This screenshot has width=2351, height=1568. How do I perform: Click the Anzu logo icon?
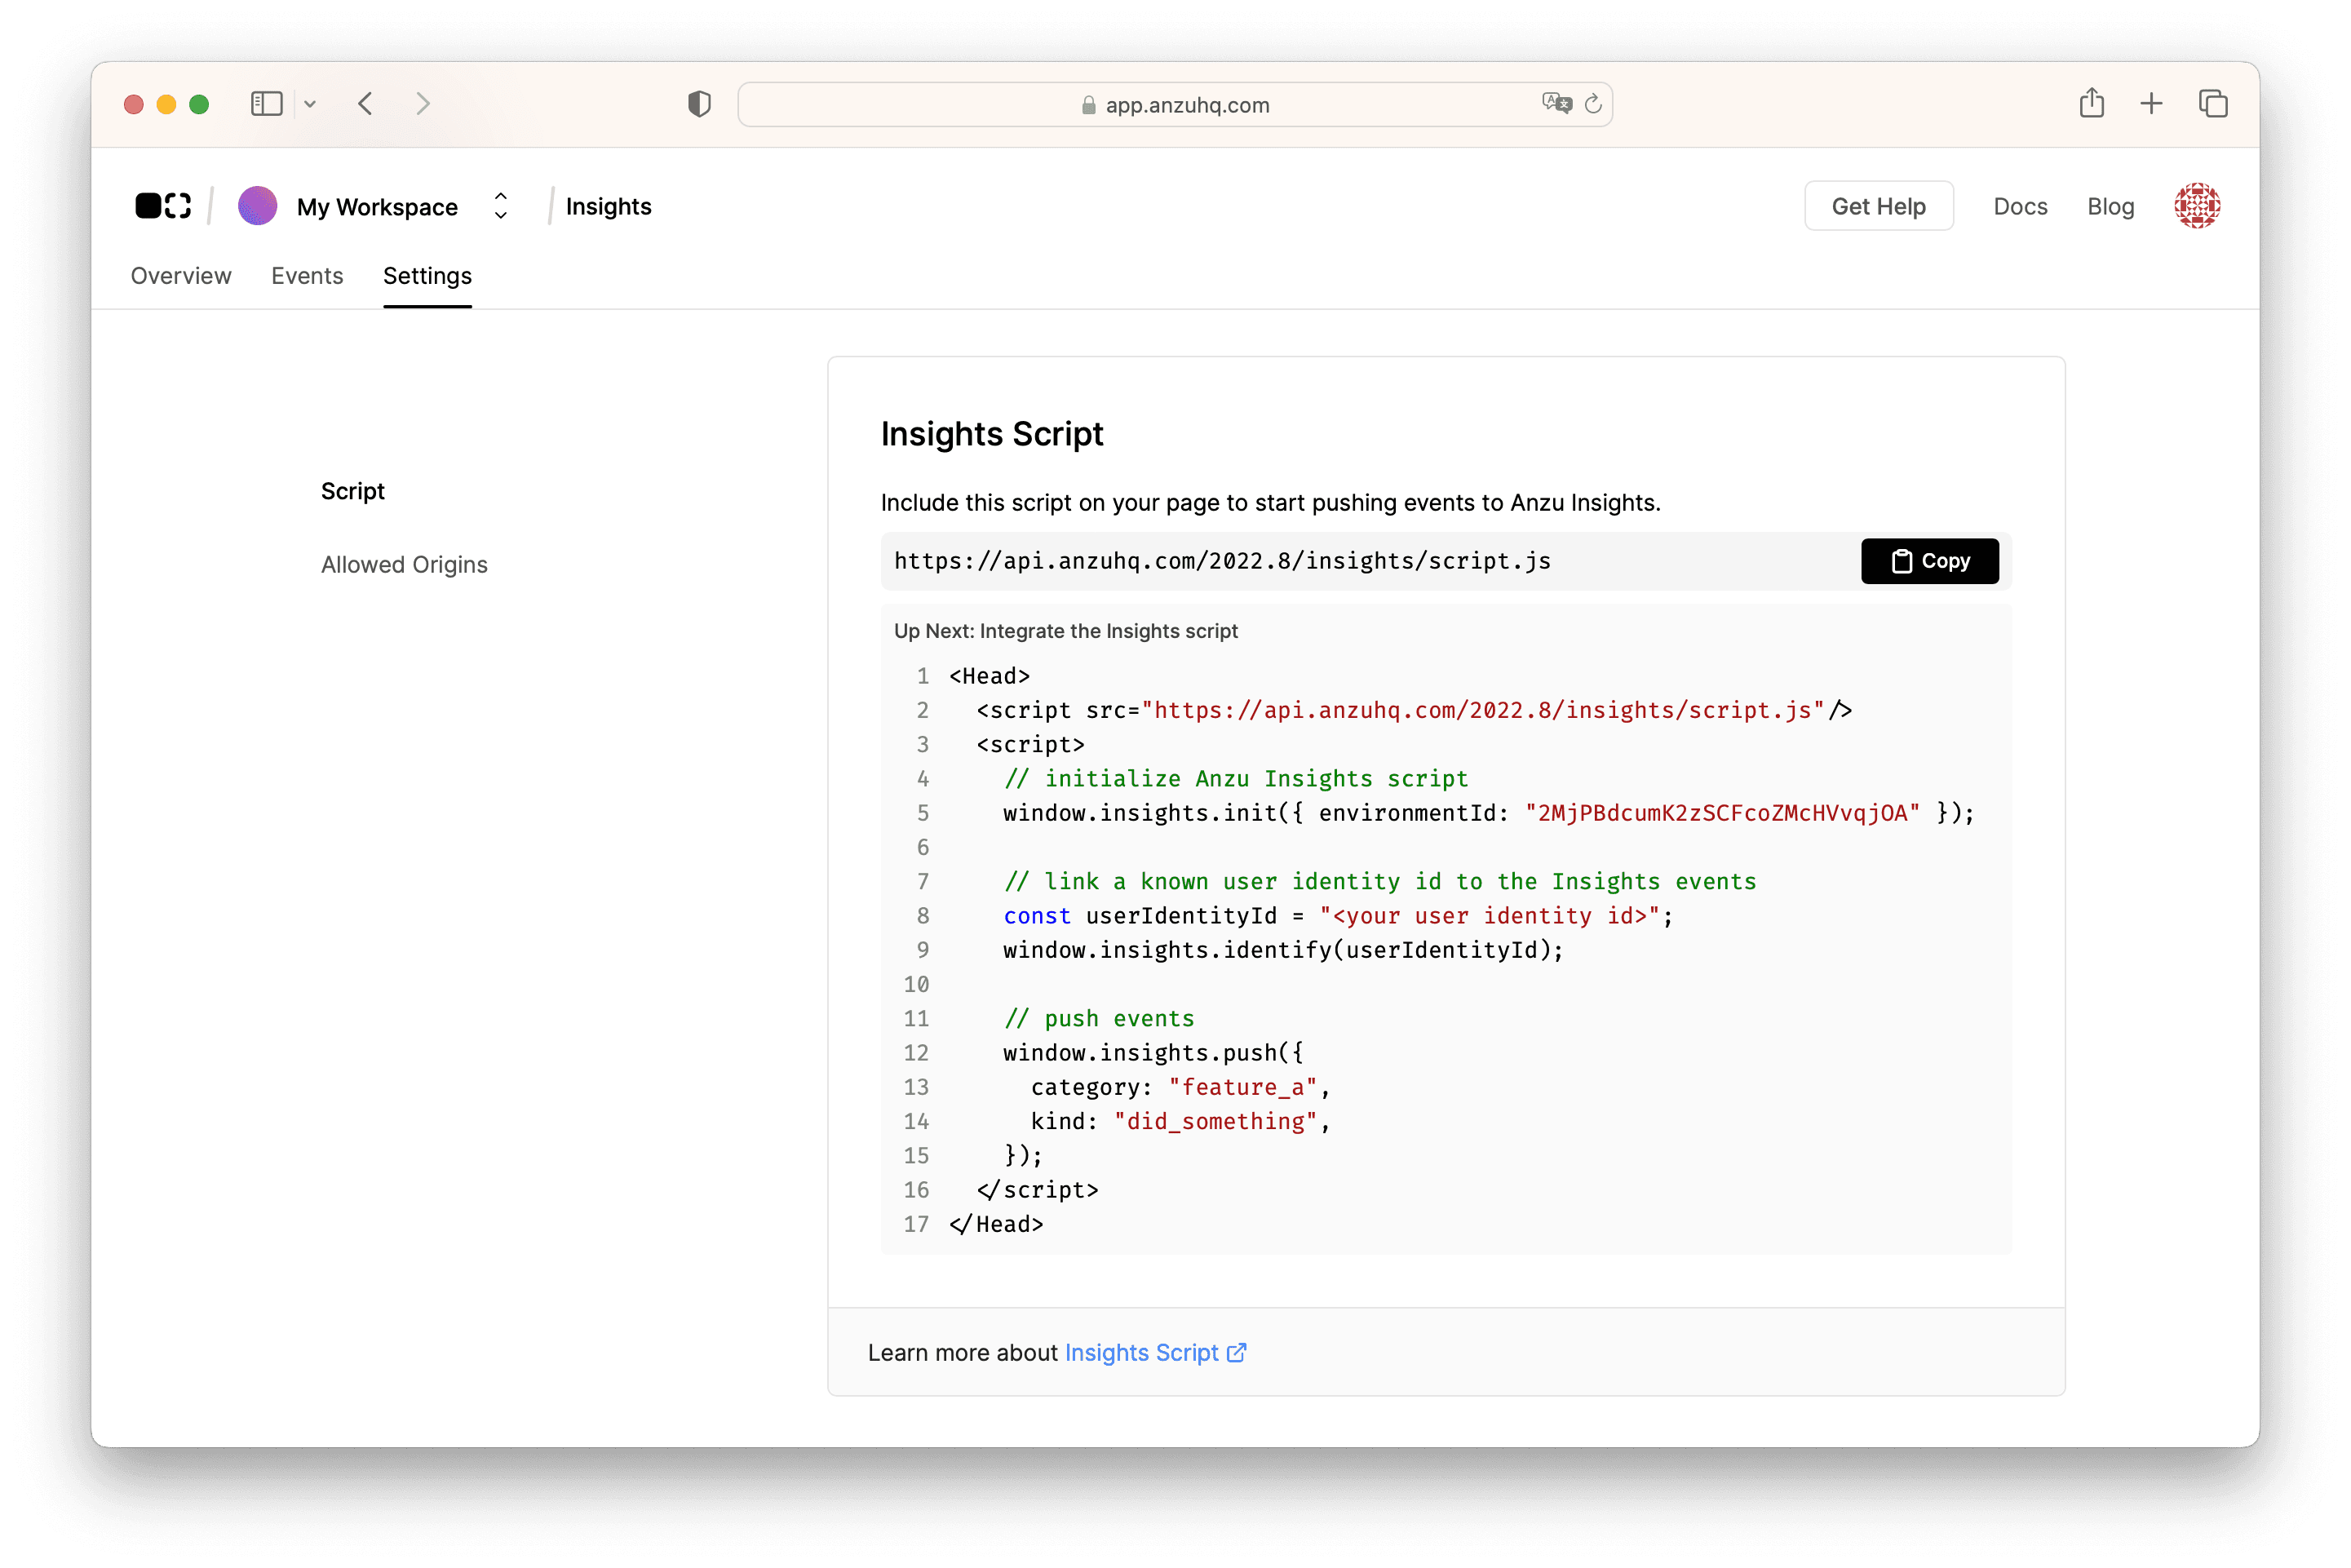click(163, 206)
